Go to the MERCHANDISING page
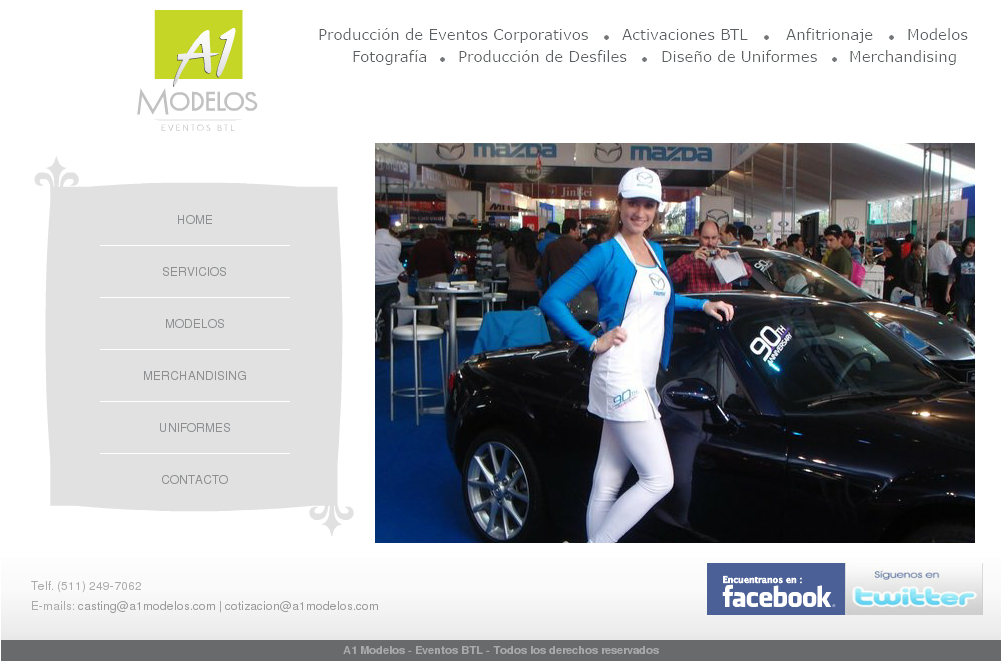 [x=194, y=375]
